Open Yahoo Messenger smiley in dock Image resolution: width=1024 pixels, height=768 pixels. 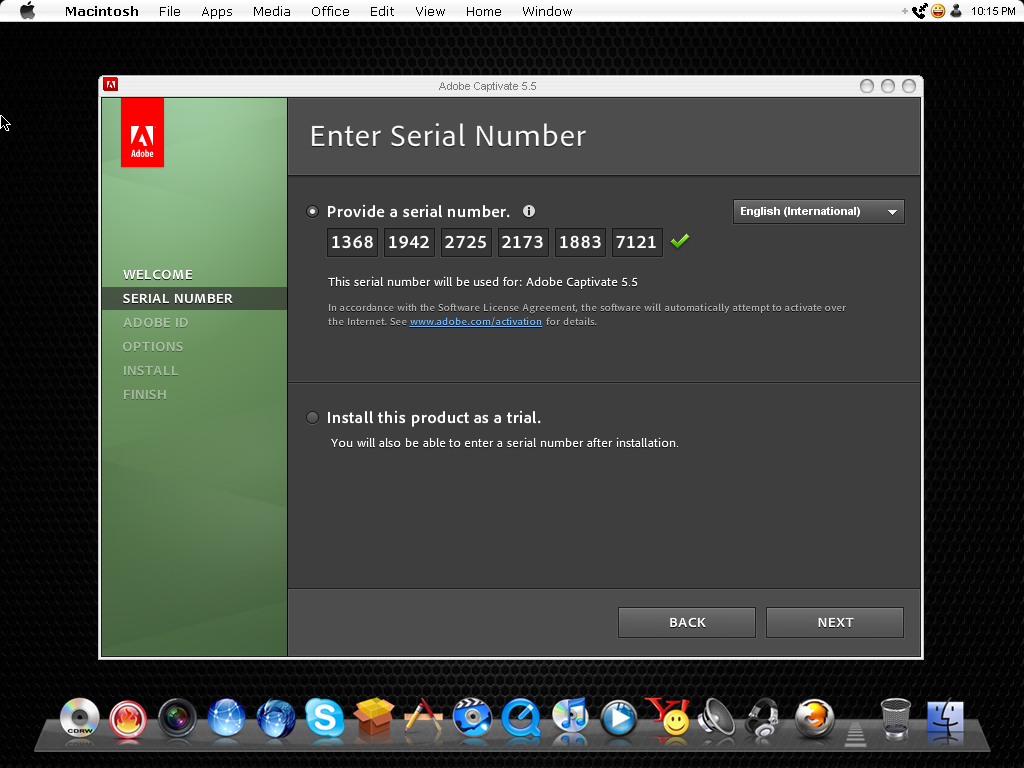pos(668,717)
